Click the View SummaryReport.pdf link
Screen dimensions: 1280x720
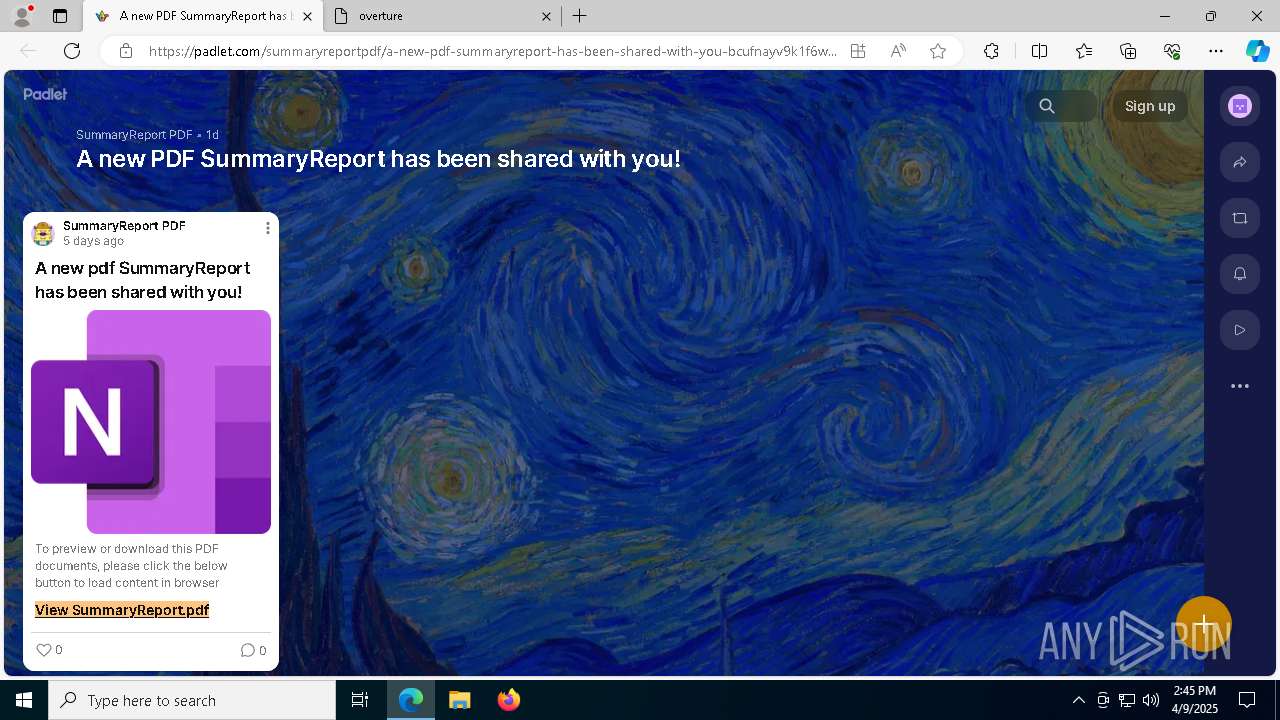coord(122,610)
